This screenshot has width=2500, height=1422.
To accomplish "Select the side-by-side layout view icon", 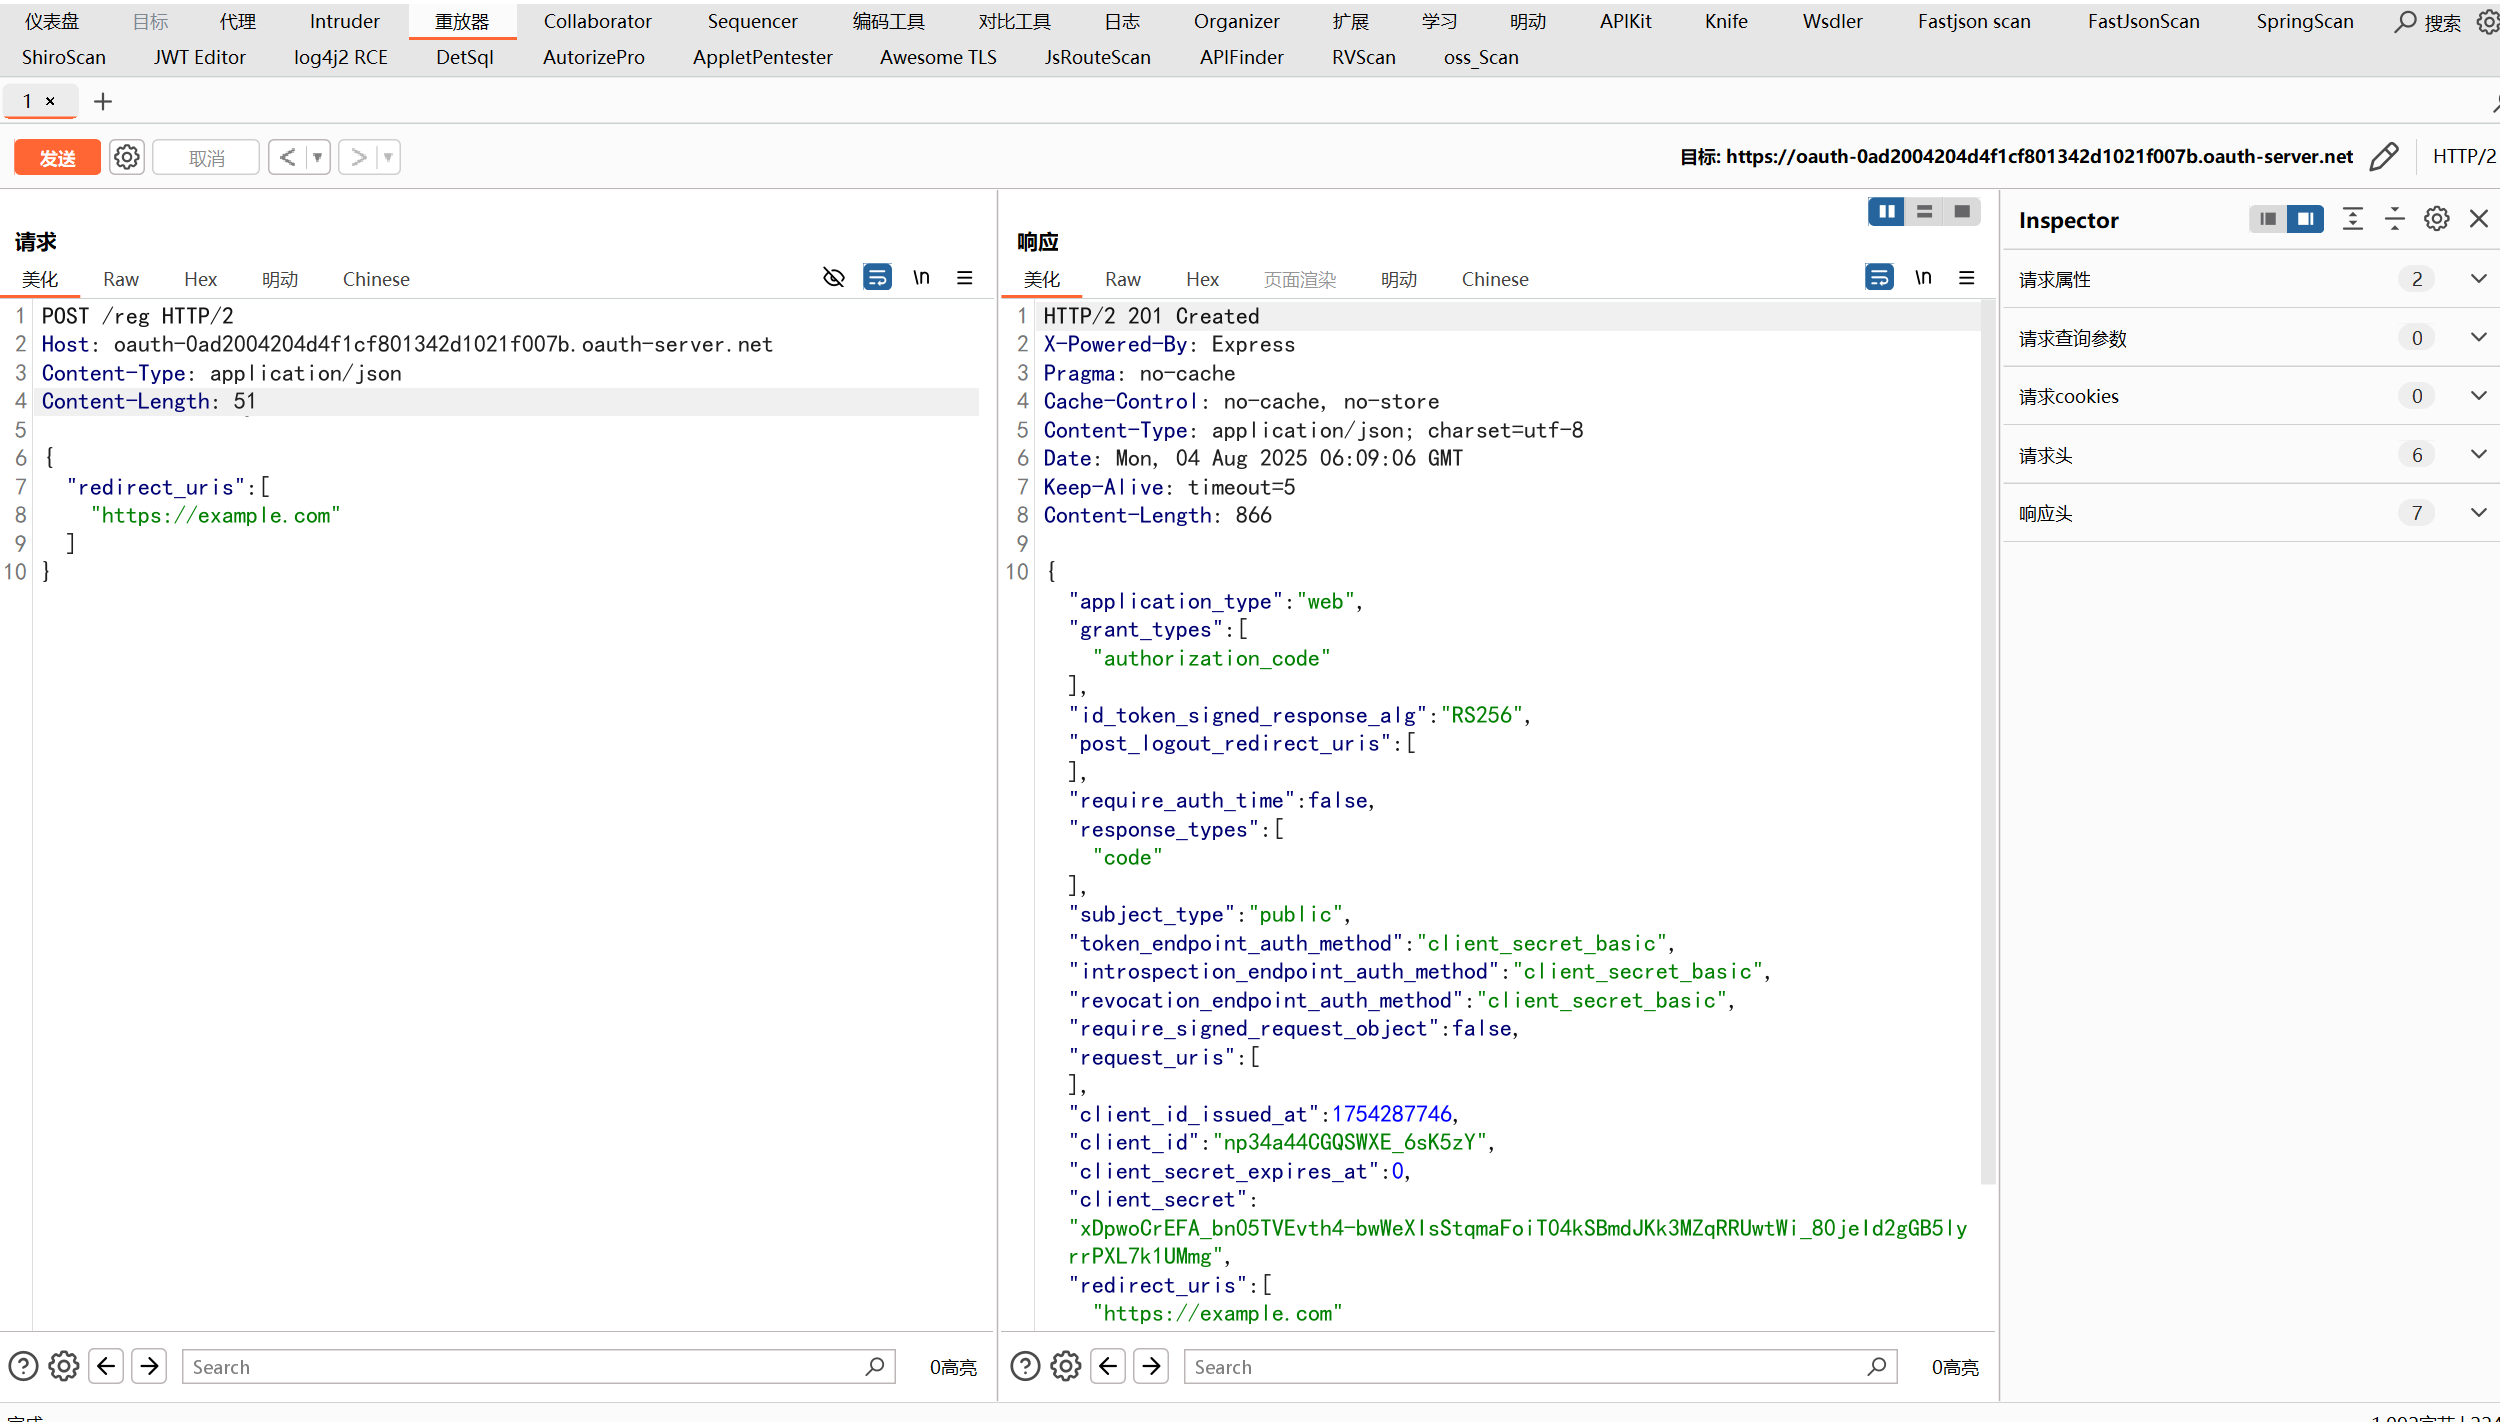I will pyautogui.click(x=1886, y=211).
